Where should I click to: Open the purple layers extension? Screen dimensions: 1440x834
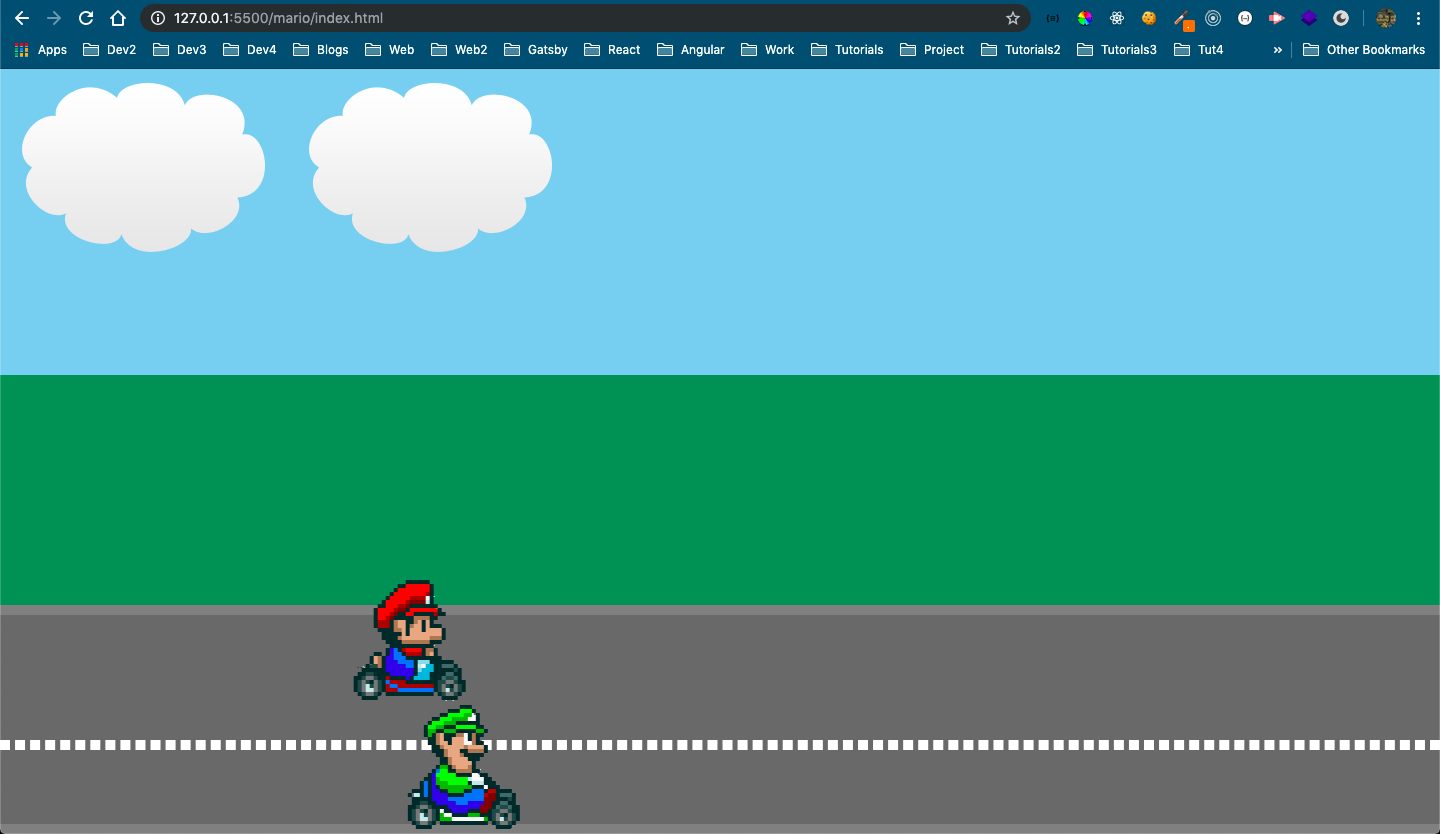[x=1309, y=18]
